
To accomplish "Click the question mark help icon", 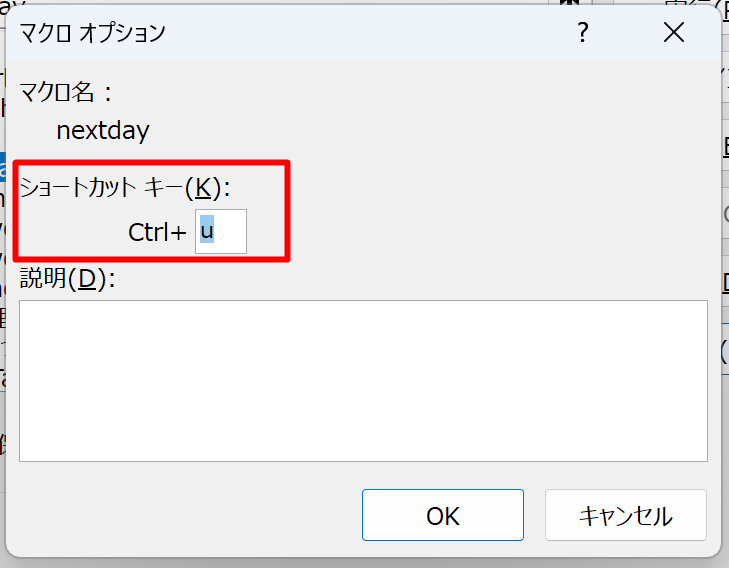I will 583,33.
